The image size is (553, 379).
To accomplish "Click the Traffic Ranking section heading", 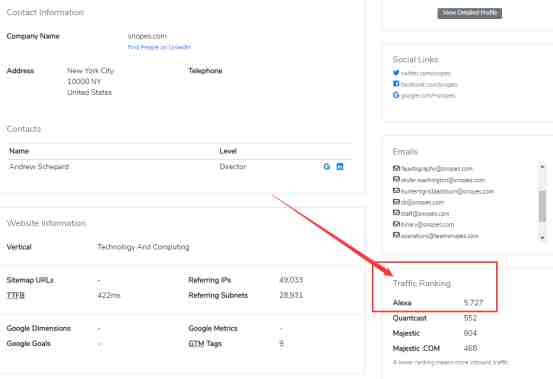I will point(421,283).
